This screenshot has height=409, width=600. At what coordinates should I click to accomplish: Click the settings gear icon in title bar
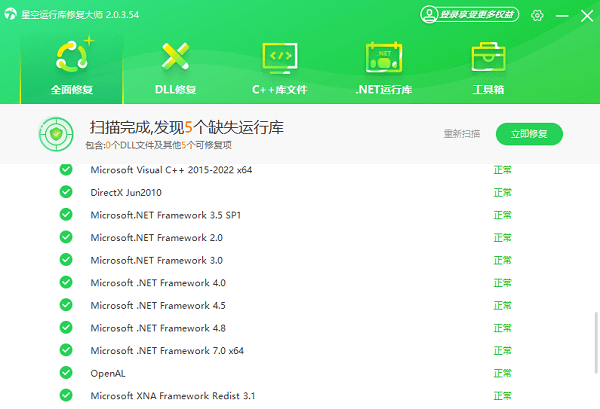coord(537,15)
